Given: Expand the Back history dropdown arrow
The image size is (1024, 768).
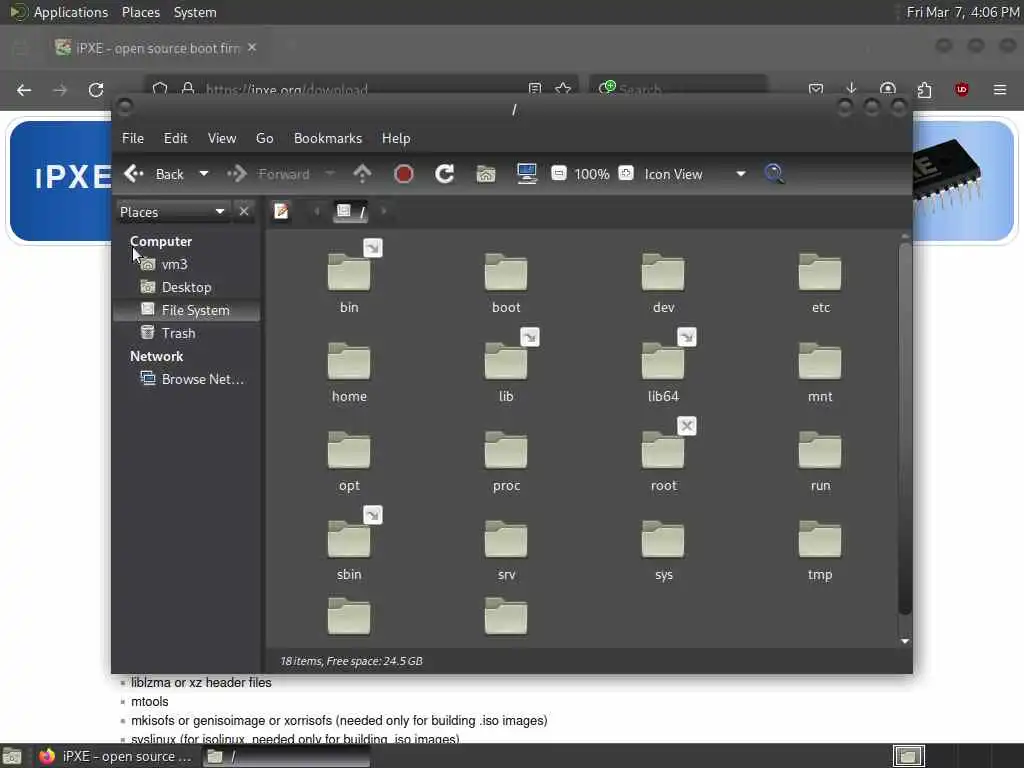Looking at the screenshot, I should tap(204, 174).
